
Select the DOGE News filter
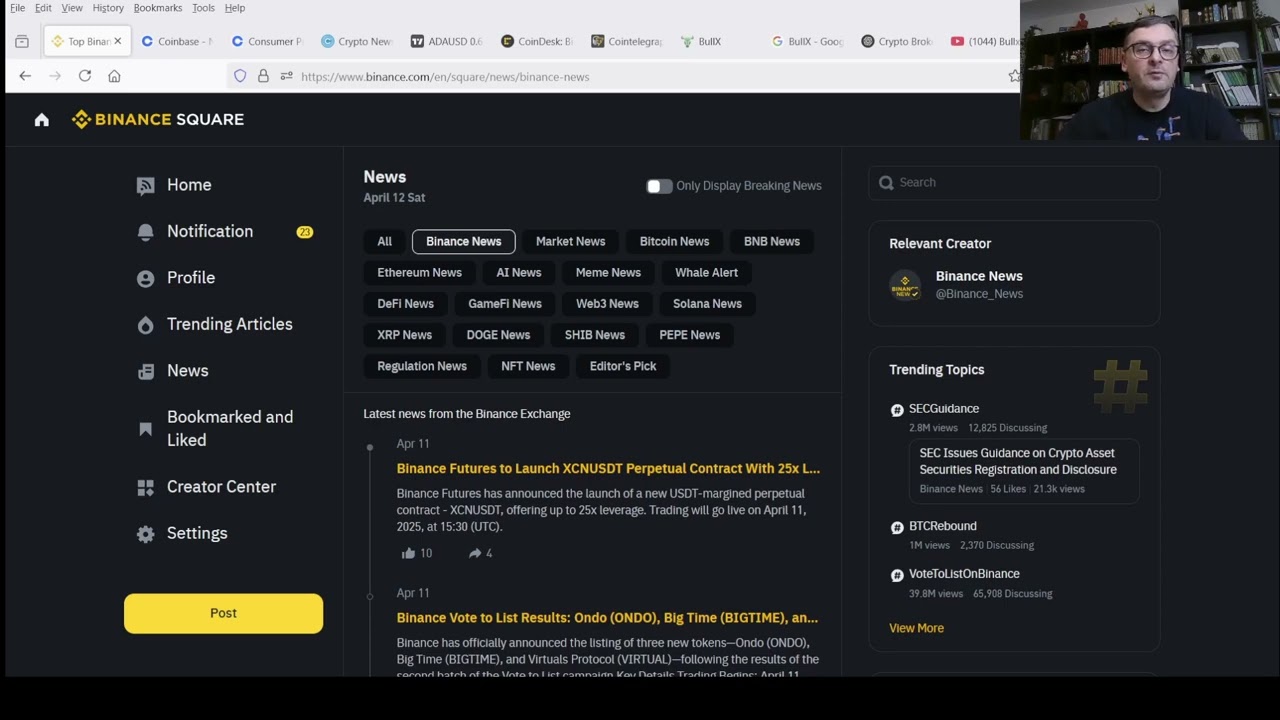pyautogui.click(x=498, y=335)
